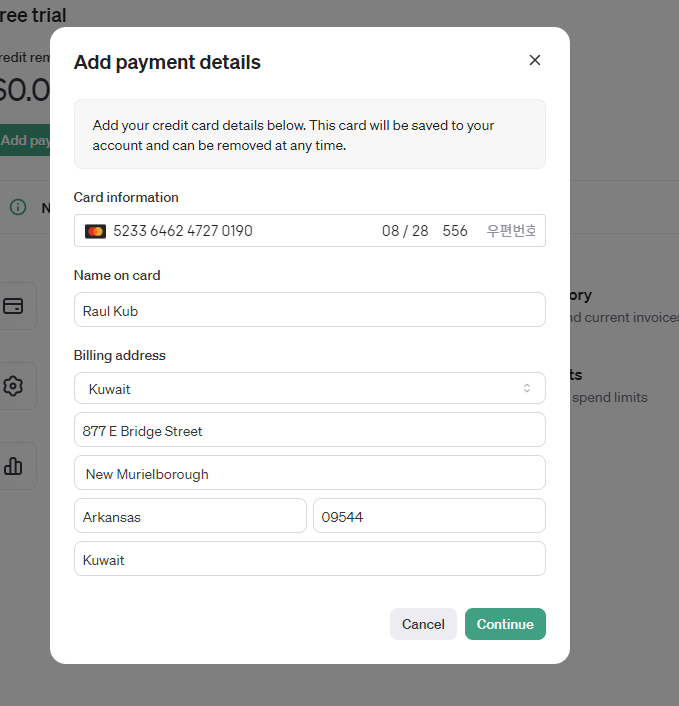Click the Name on card field

tap(310, 310)
